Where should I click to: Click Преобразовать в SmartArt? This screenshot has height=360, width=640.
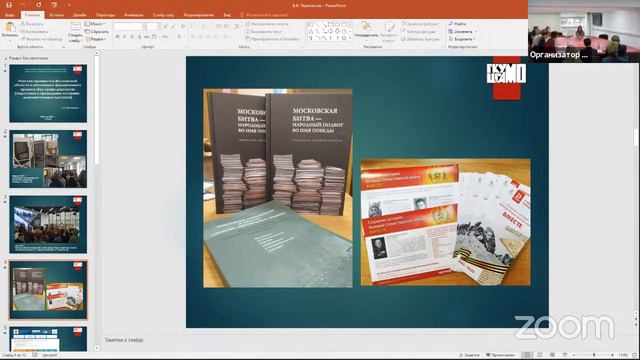pos(273,39)
